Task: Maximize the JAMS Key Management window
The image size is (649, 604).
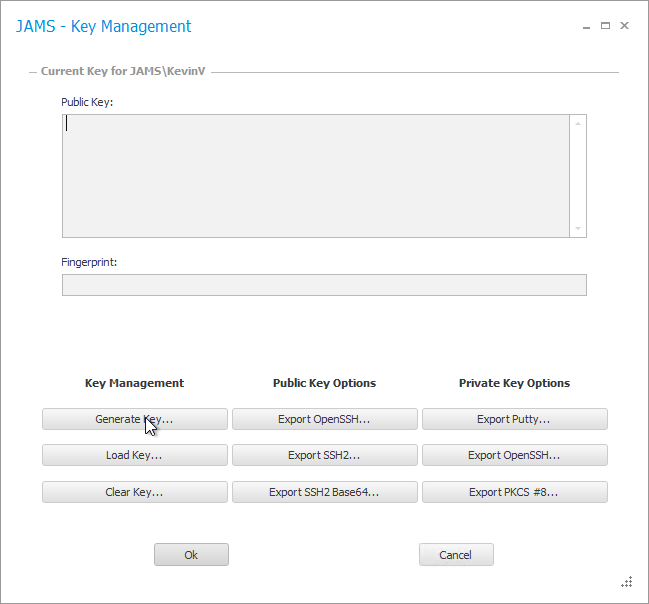Action: click(x=605, y=26)
